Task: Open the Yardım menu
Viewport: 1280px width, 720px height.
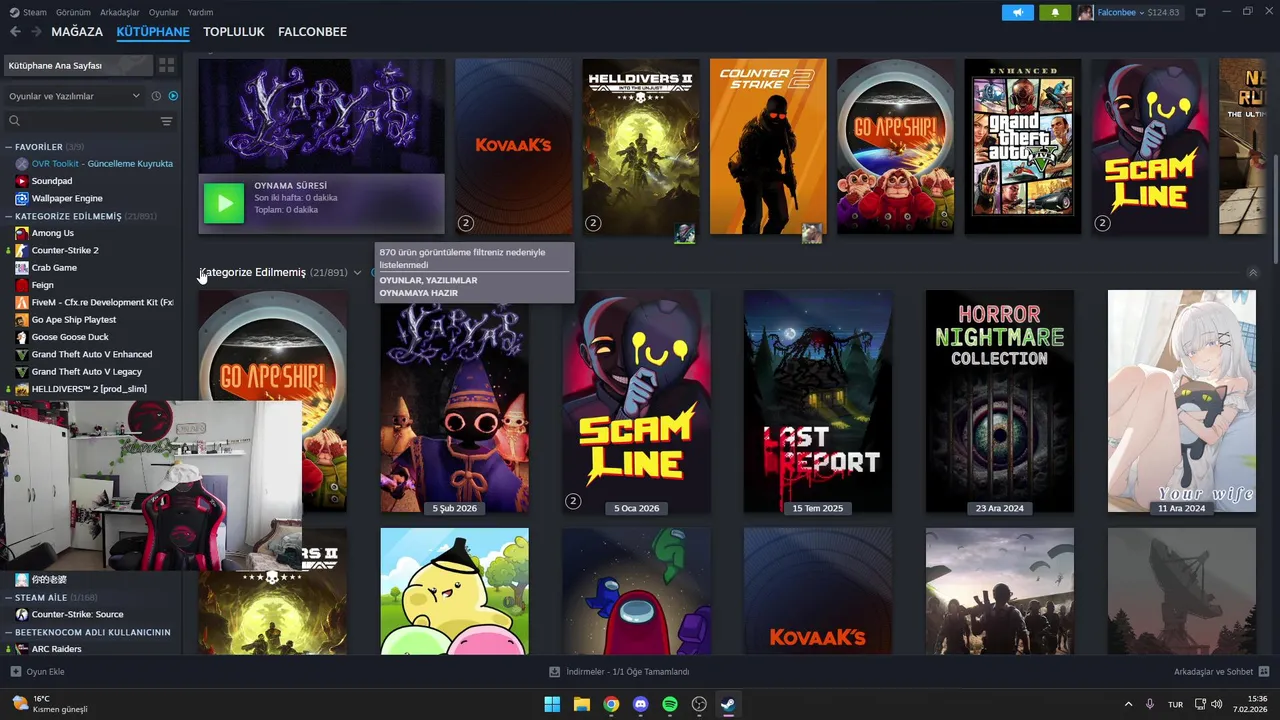Action: (x=200, y=12)
